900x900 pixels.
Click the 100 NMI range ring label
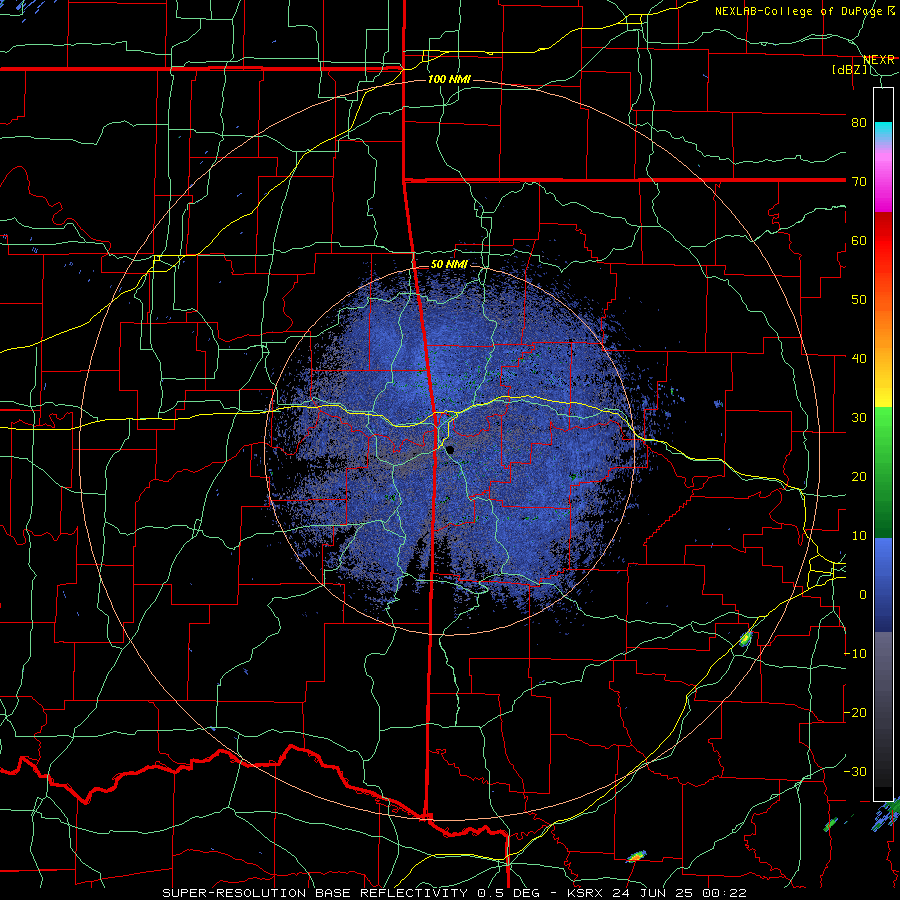[x=449, y=79]
